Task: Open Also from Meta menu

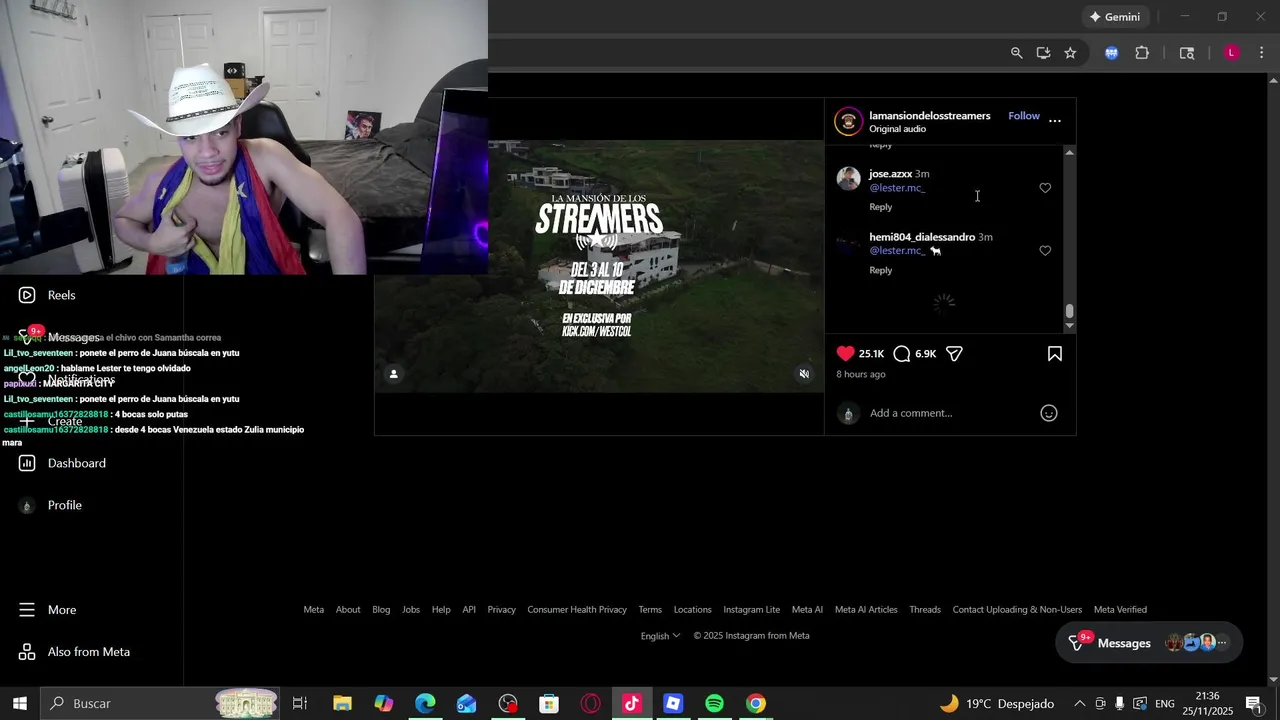Action: click(74, 652)
